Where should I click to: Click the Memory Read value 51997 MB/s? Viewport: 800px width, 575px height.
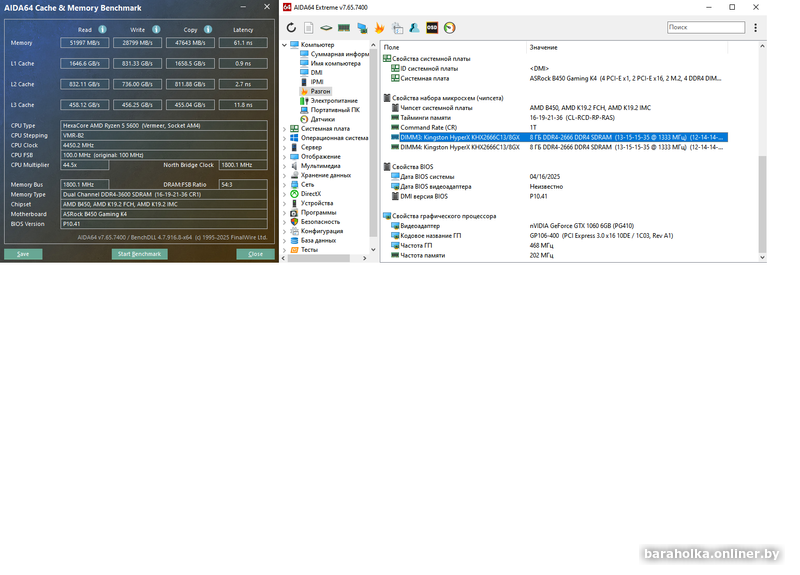(x=85, y=43)
